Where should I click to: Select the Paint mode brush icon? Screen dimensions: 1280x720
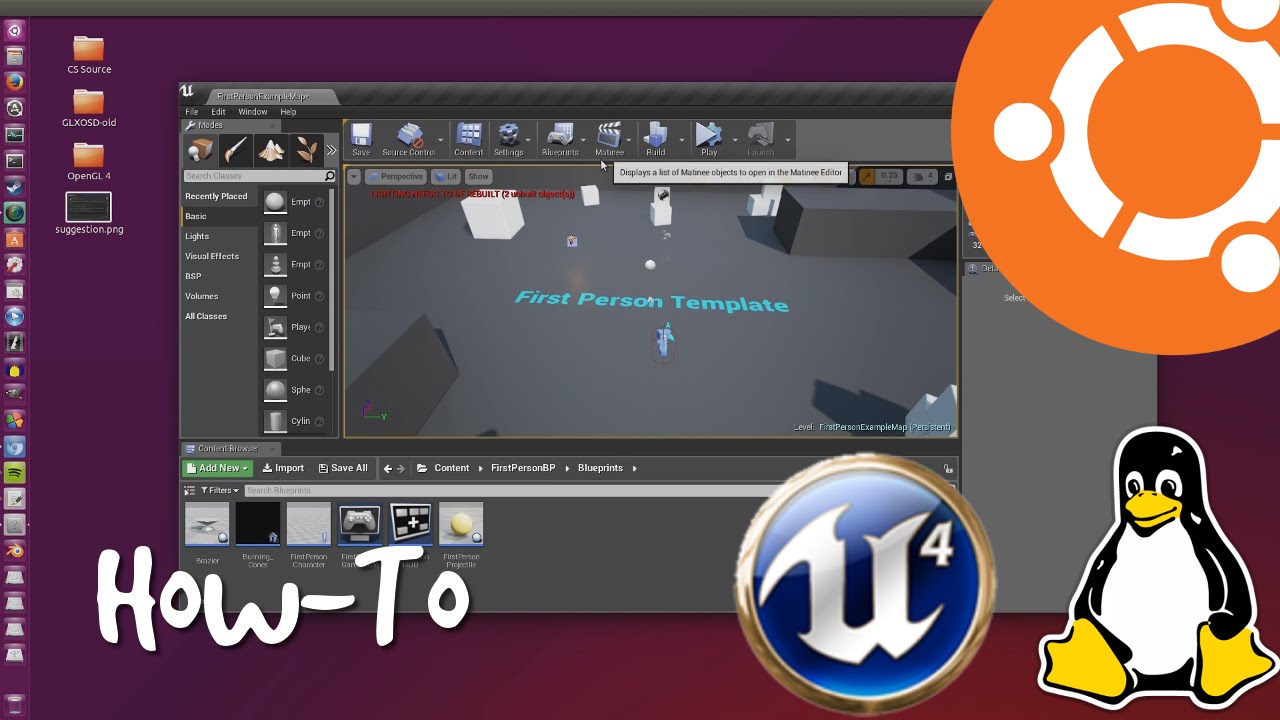[x=236, y=150]
